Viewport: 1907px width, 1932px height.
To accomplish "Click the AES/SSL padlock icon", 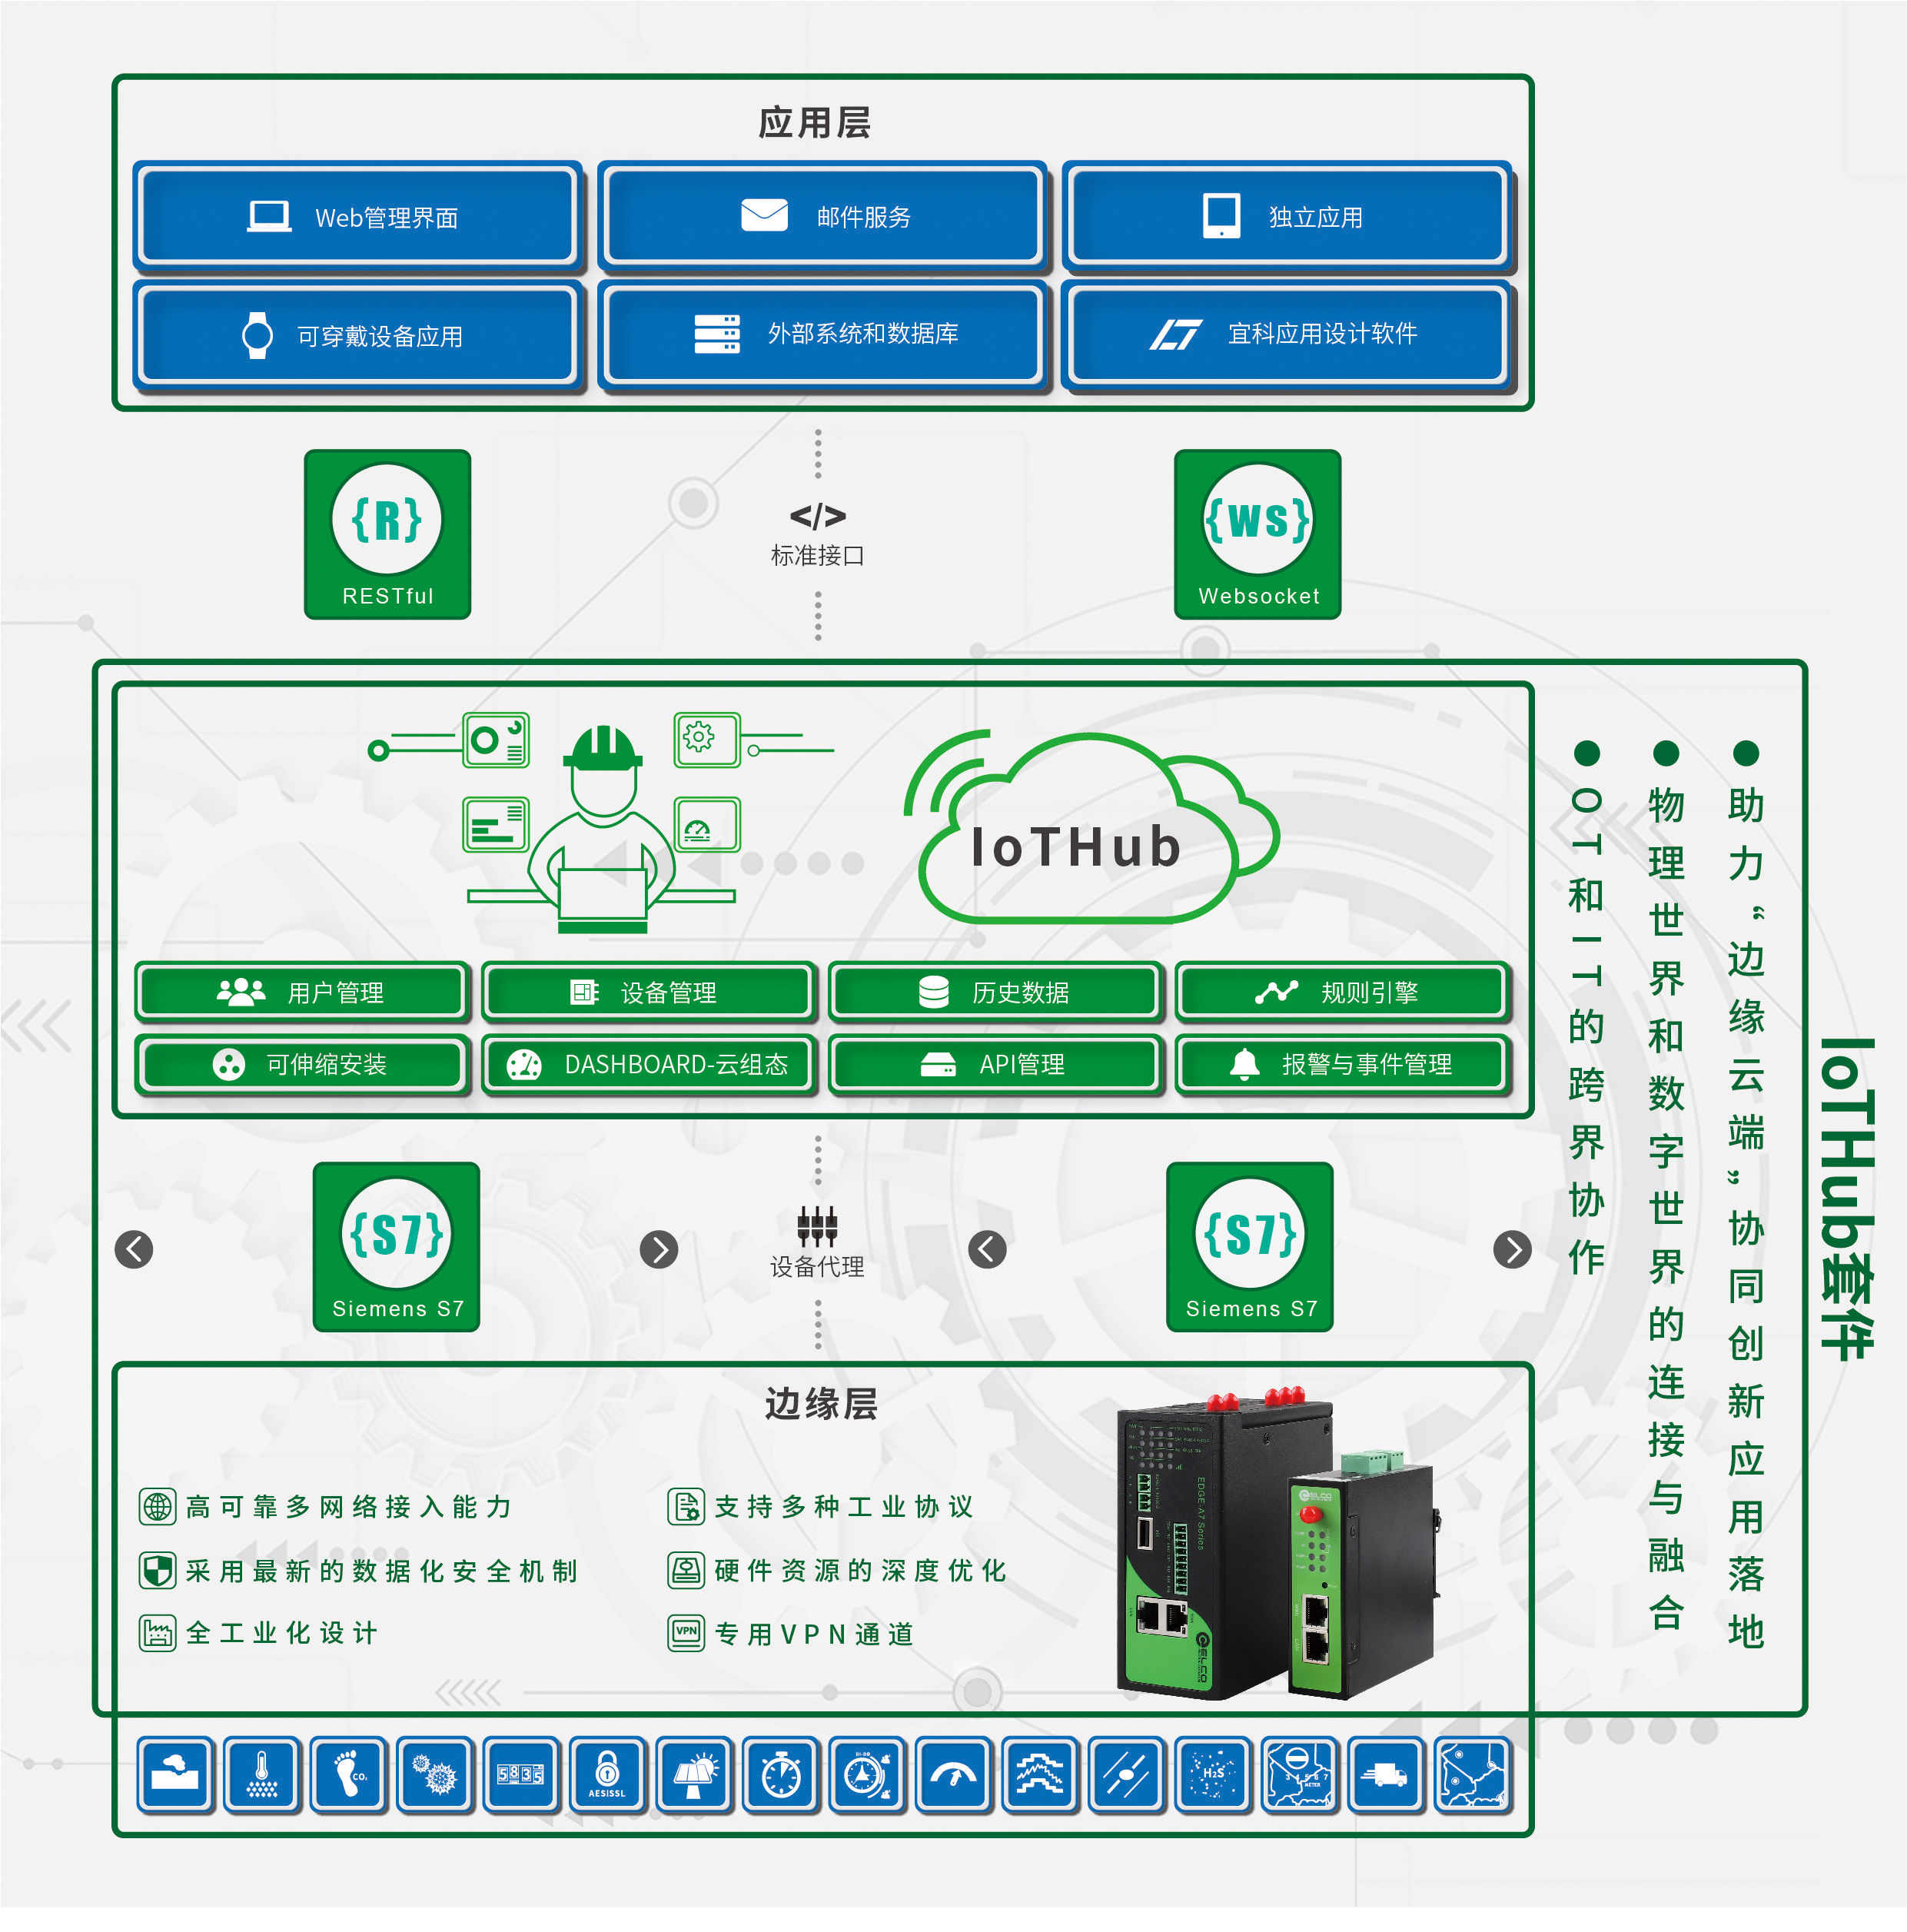I will pos(608,1775).
